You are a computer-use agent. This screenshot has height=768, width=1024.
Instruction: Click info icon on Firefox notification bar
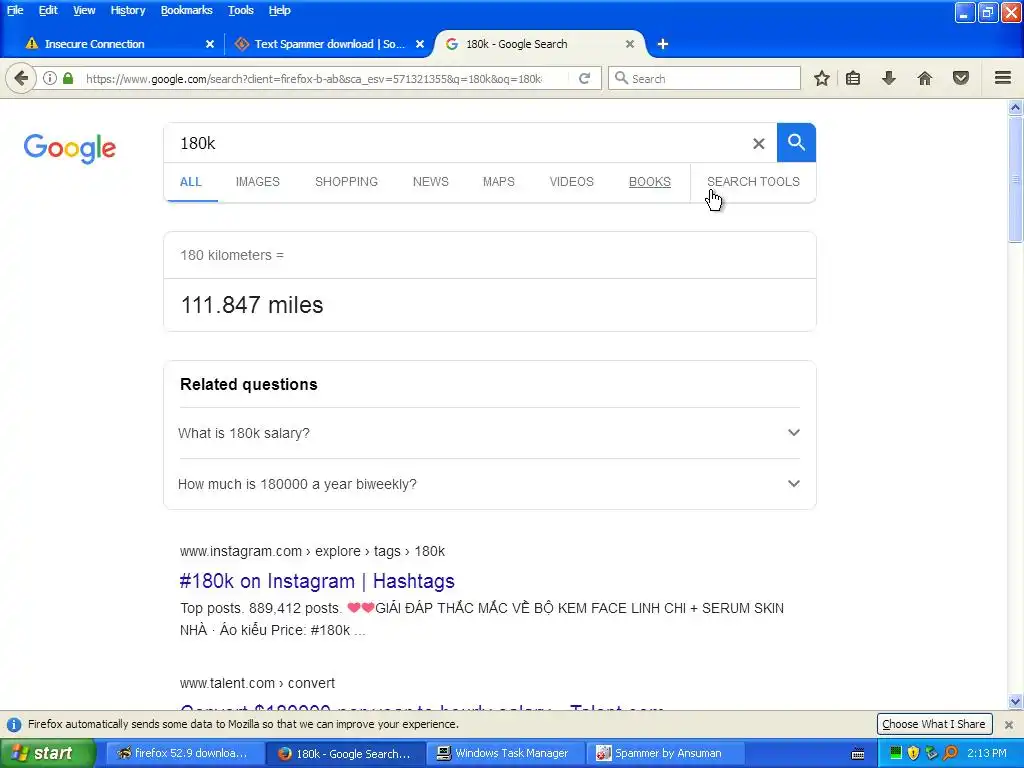click(x=14, y=724)
